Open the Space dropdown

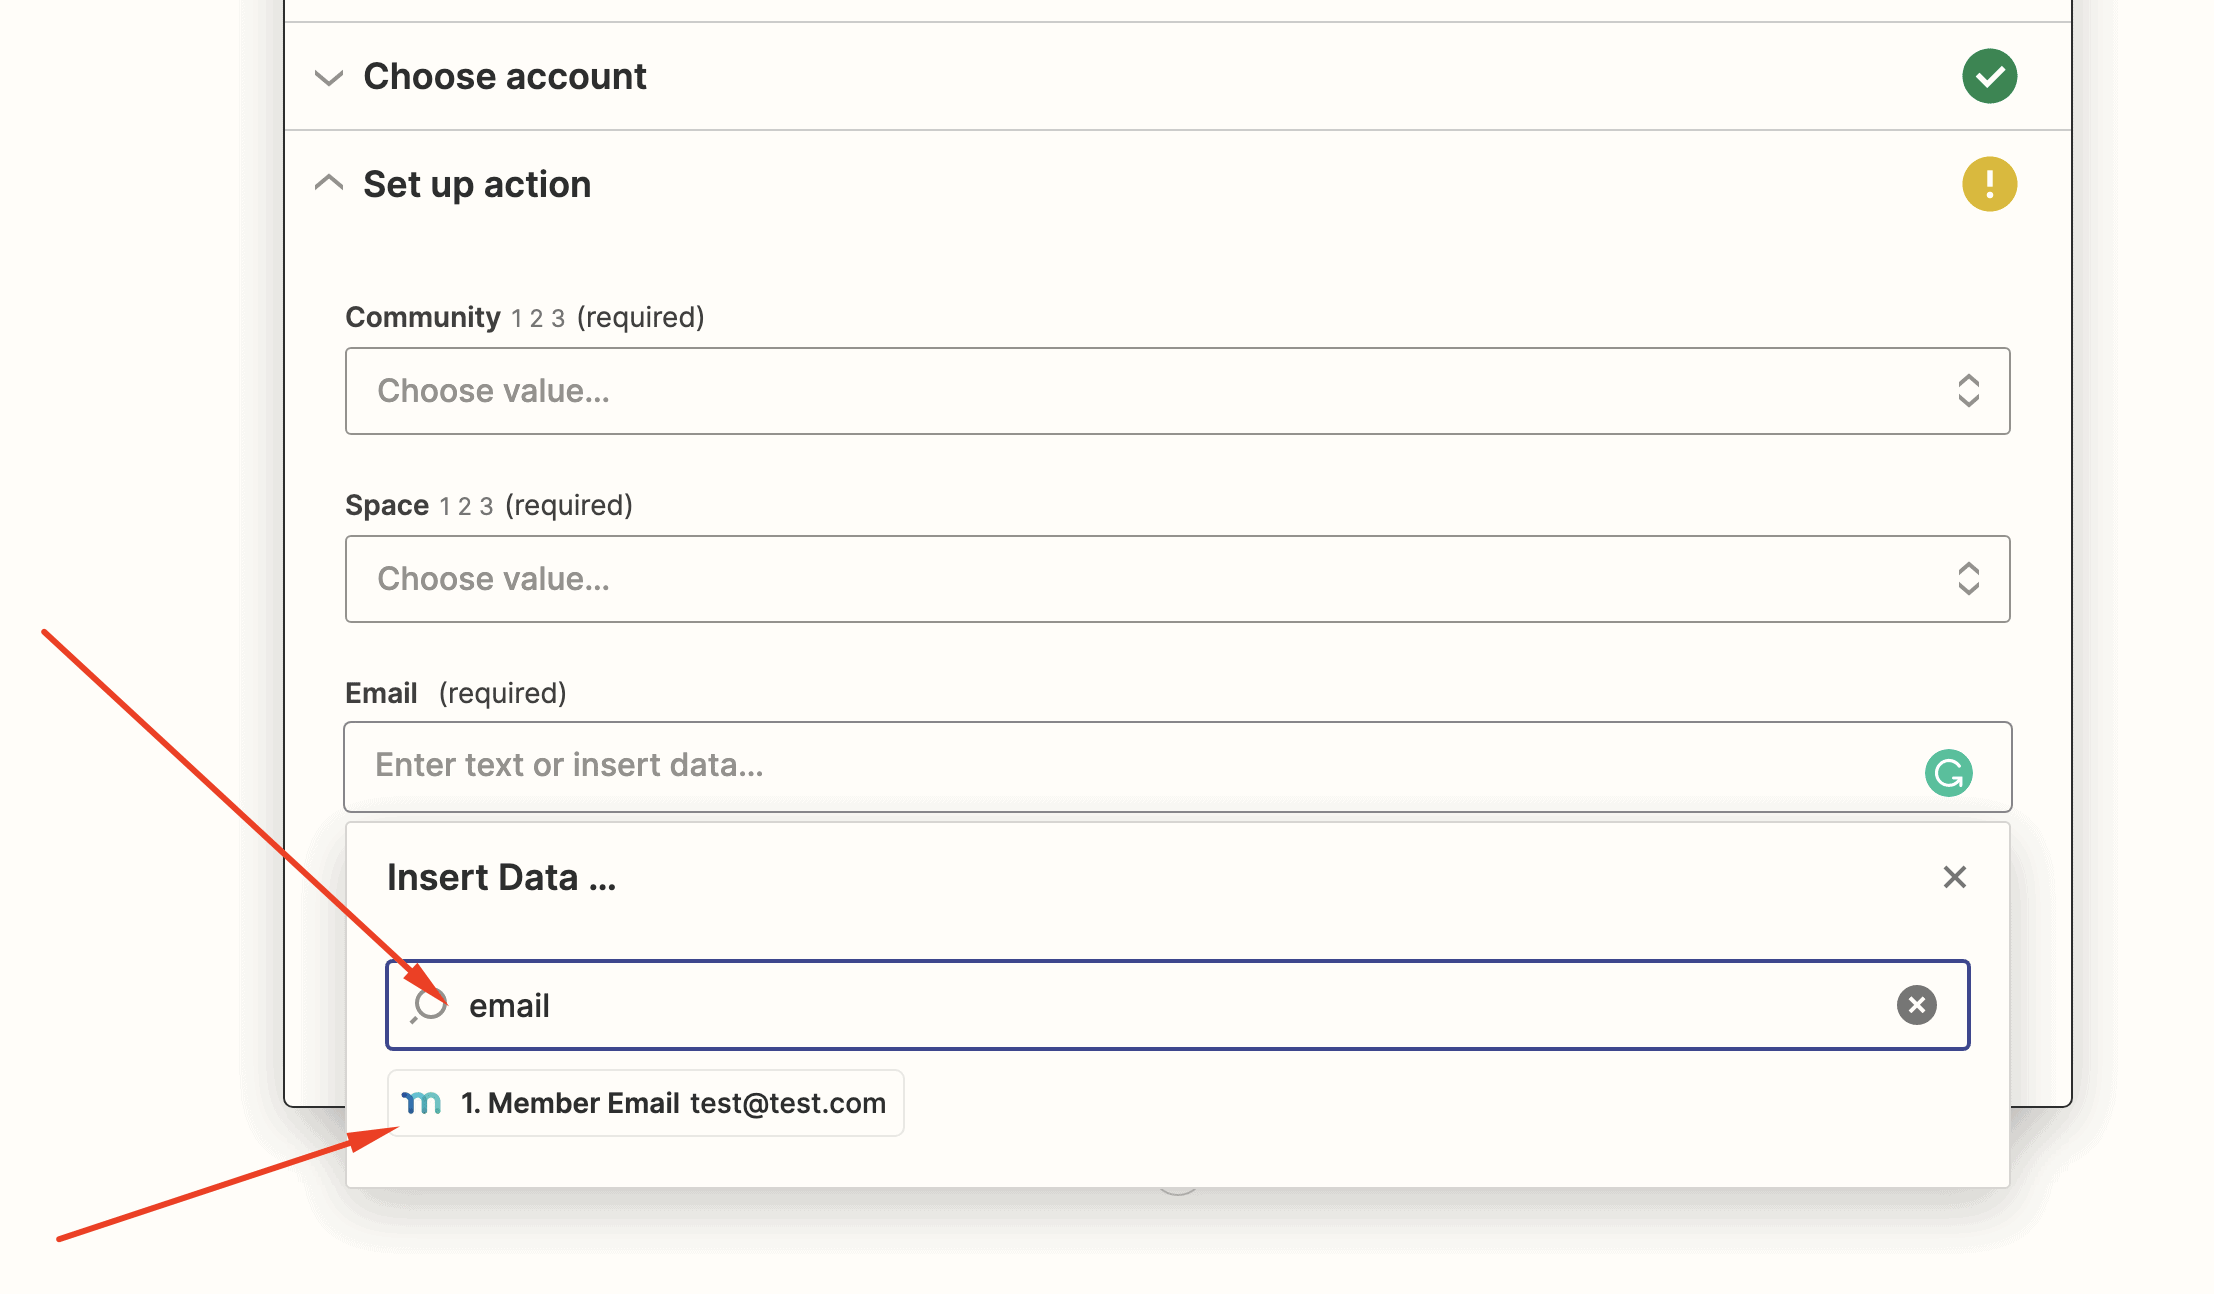(1177, 579)
